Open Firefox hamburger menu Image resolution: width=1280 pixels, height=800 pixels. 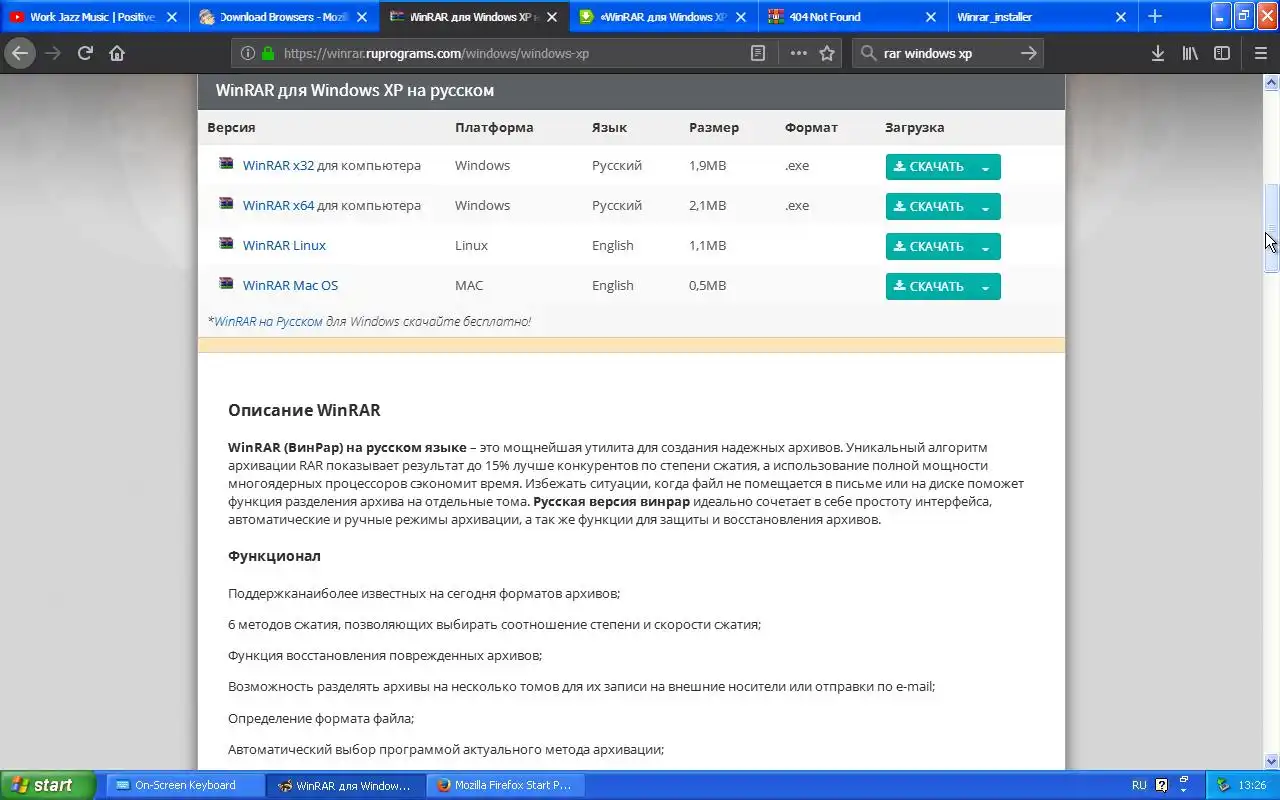1260,53
